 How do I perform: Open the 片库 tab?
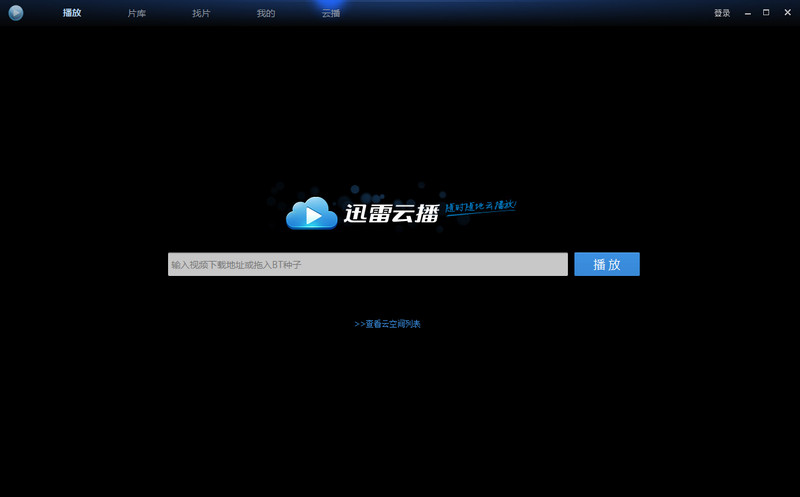pos(137,13)
